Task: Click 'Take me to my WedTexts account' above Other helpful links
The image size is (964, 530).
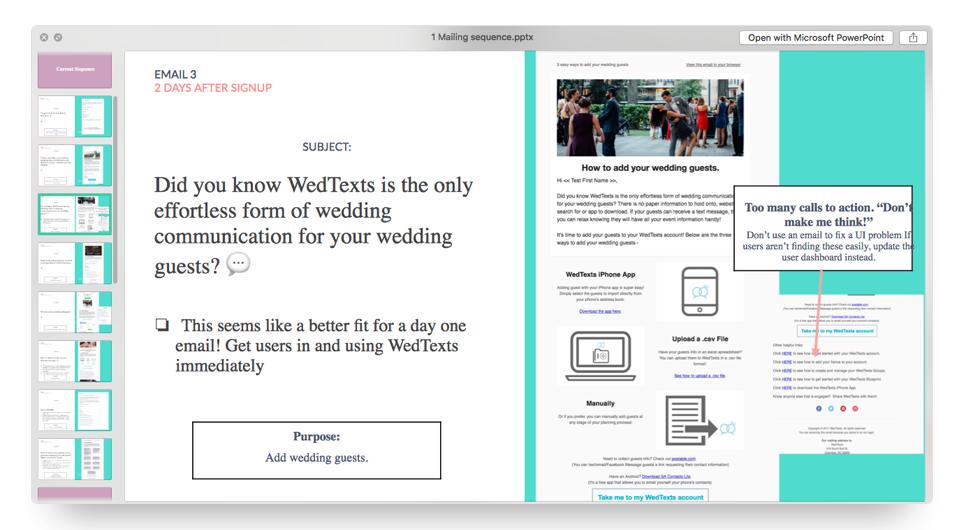Action: 837,331
